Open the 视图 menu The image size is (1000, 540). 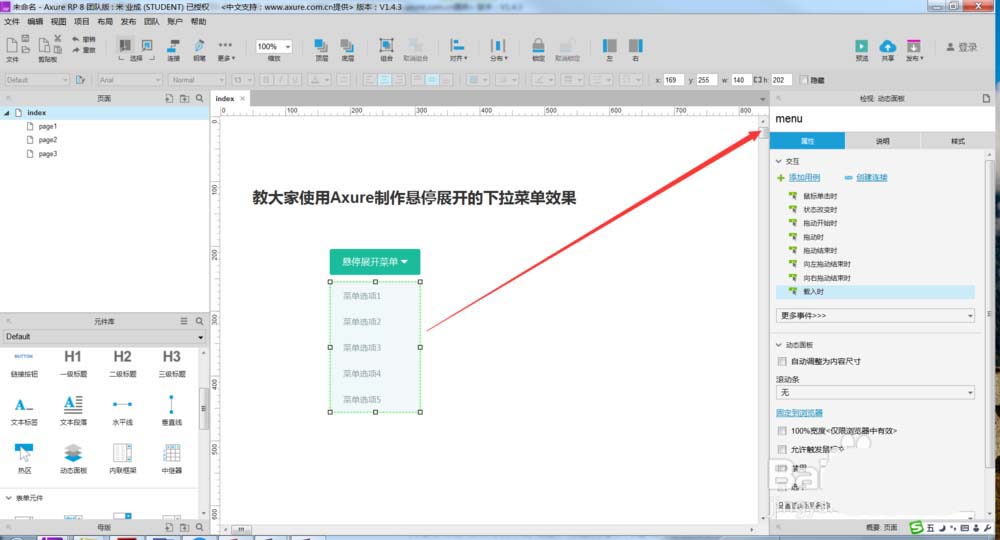coord(58,22)
